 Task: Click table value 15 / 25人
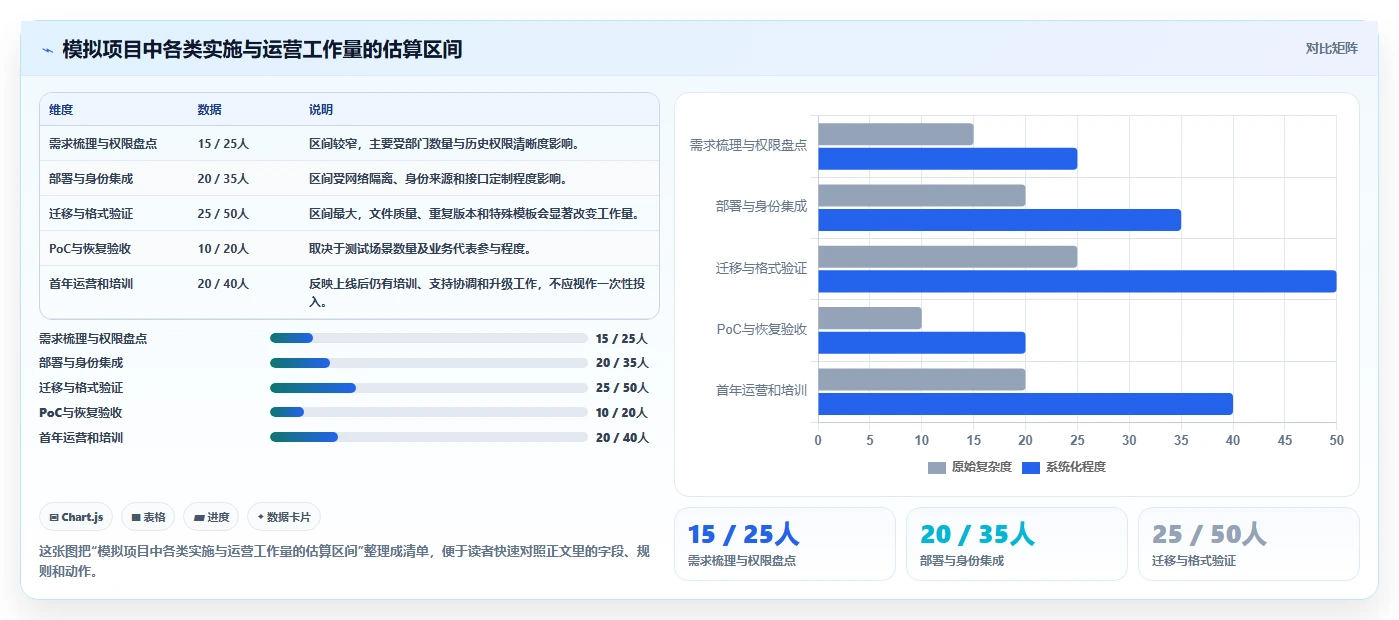click(x=223, y=144)
